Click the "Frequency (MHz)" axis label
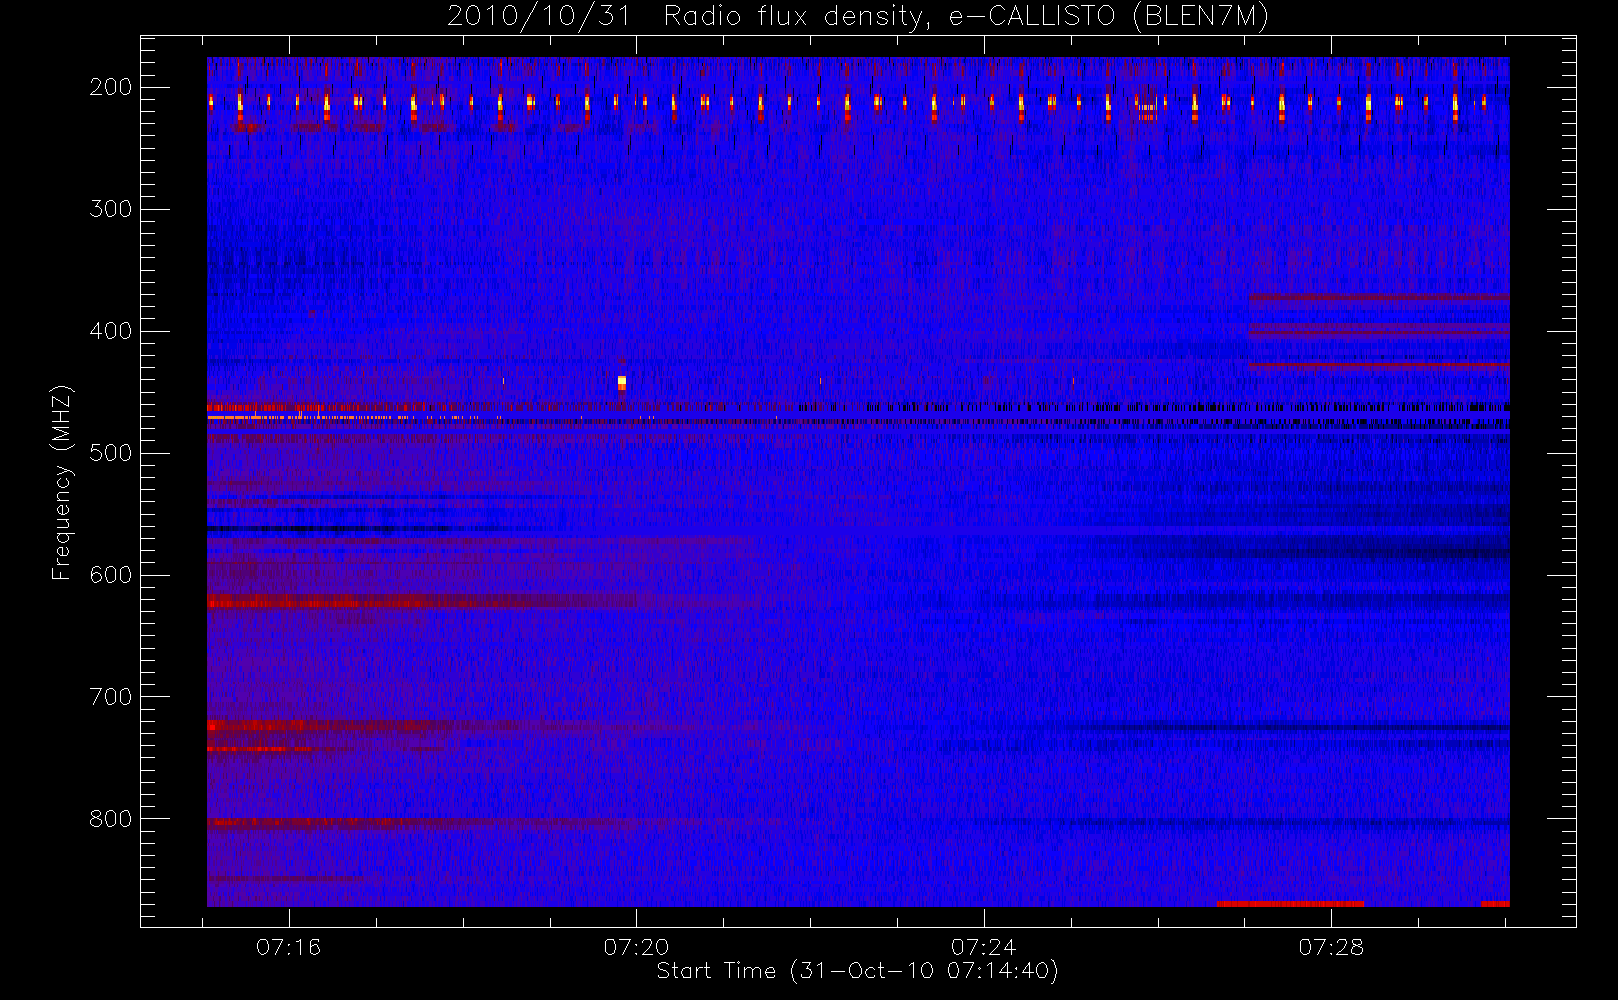The width and height of the screenshot is (1618, 1000). (x=62, y=482)
